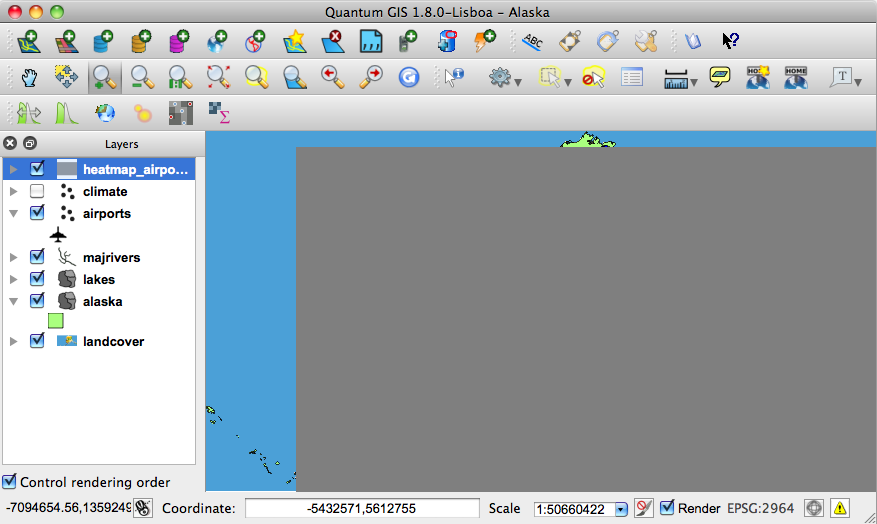The image size is (877, 524).
Task: Enable the climate layer checkbox
Action: tap(37, 191)
